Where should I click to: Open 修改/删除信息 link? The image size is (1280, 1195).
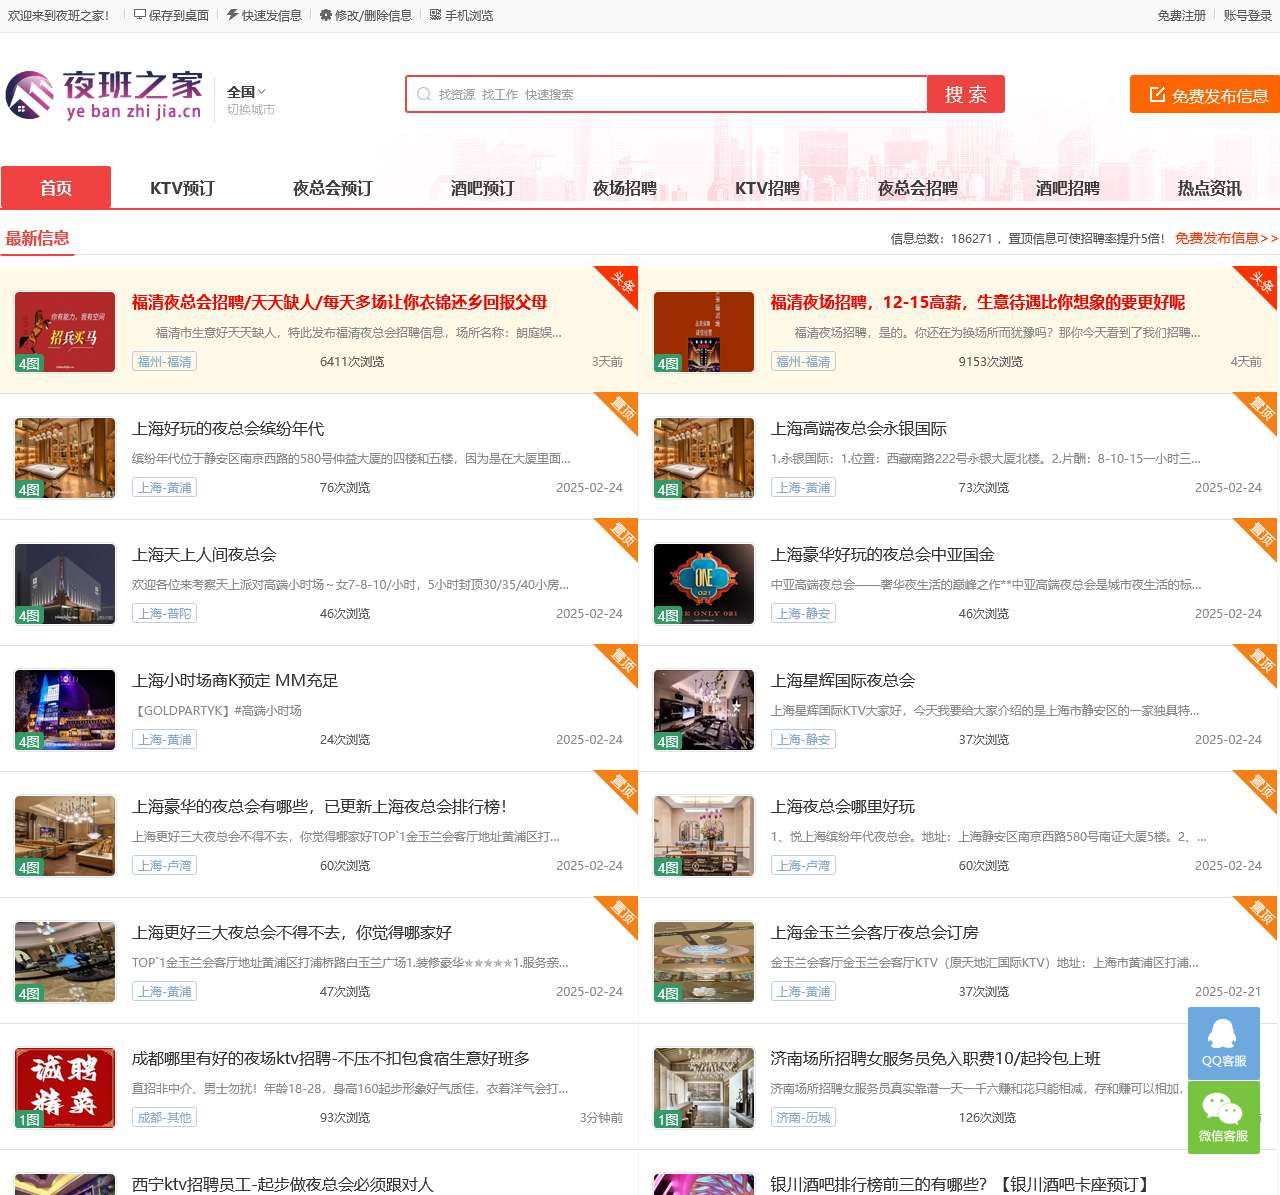pos(366,15)
